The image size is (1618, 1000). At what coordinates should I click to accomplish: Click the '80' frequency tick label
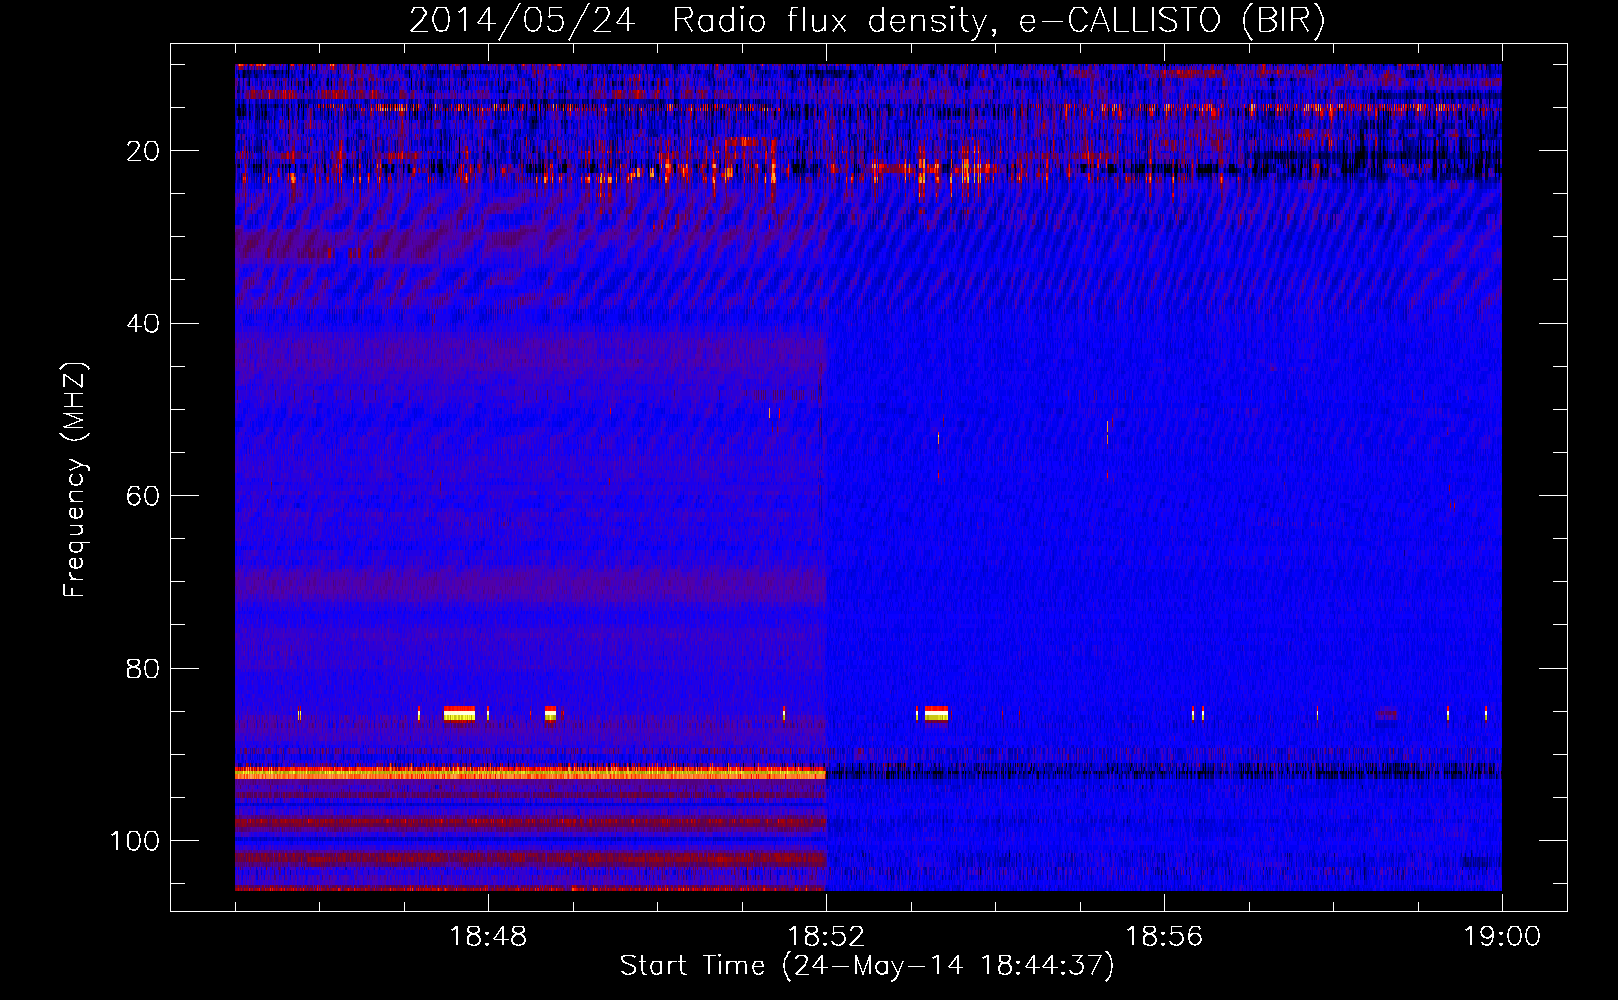tap(144, 669)
